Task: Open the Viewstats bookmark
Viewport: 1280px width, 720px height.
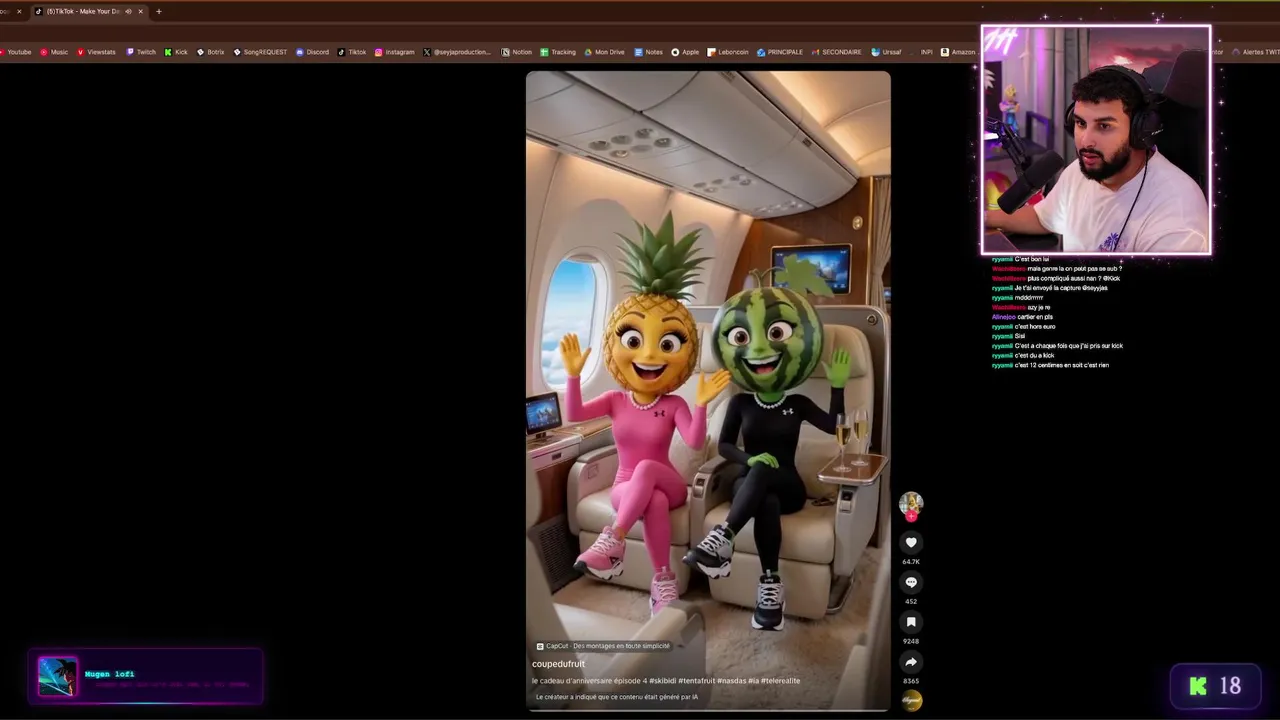Action: 96,52
